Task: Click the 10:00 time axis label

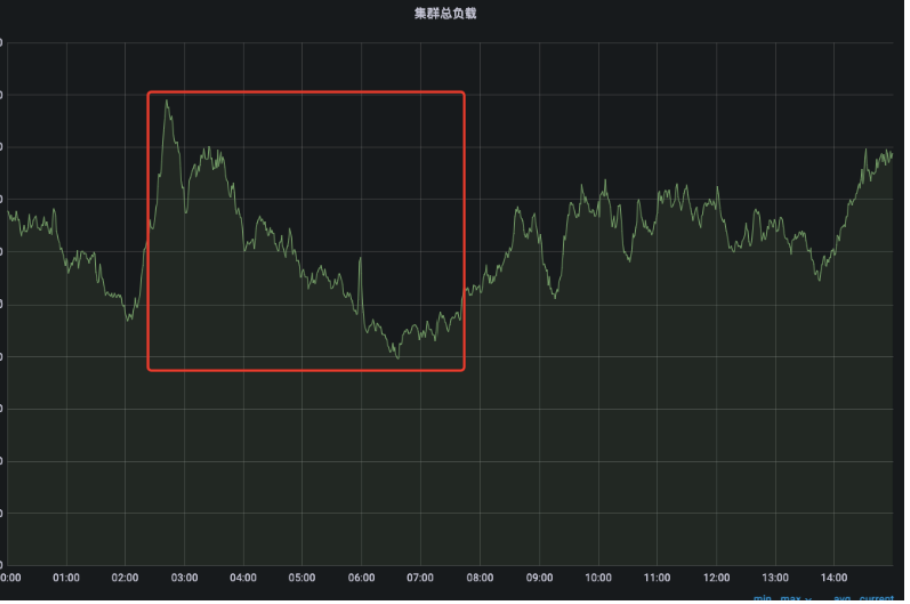Action: [598, 578]
